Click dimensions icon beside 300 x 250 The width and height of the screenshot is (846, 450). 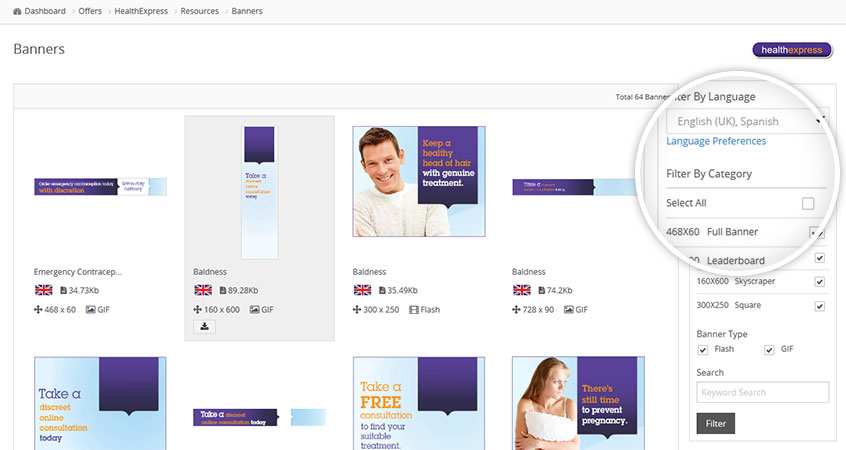pos(357,310)
